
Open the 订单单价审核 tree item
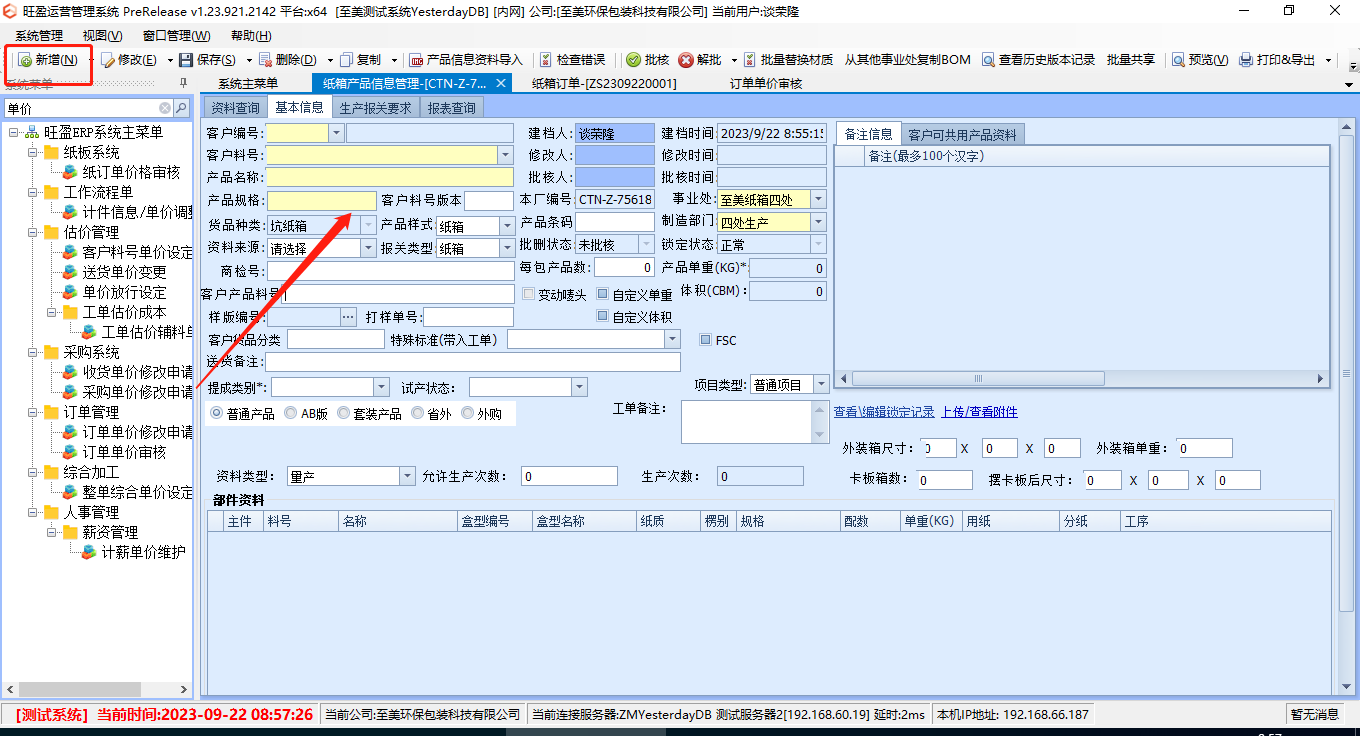(x=124, y=452)
